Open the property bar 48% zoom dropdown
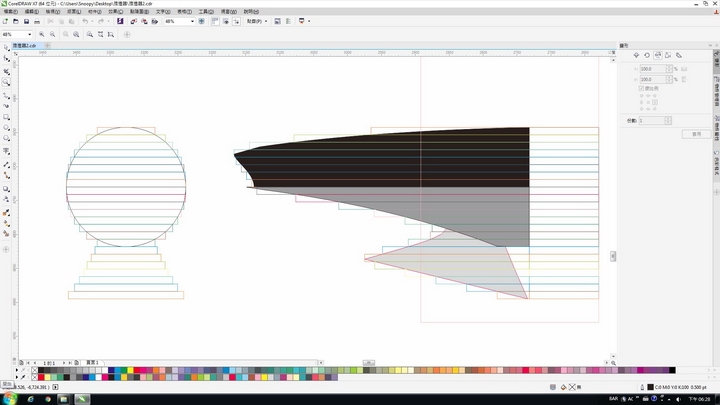Viewport: 720px width, 405px height. coord(30,34)
